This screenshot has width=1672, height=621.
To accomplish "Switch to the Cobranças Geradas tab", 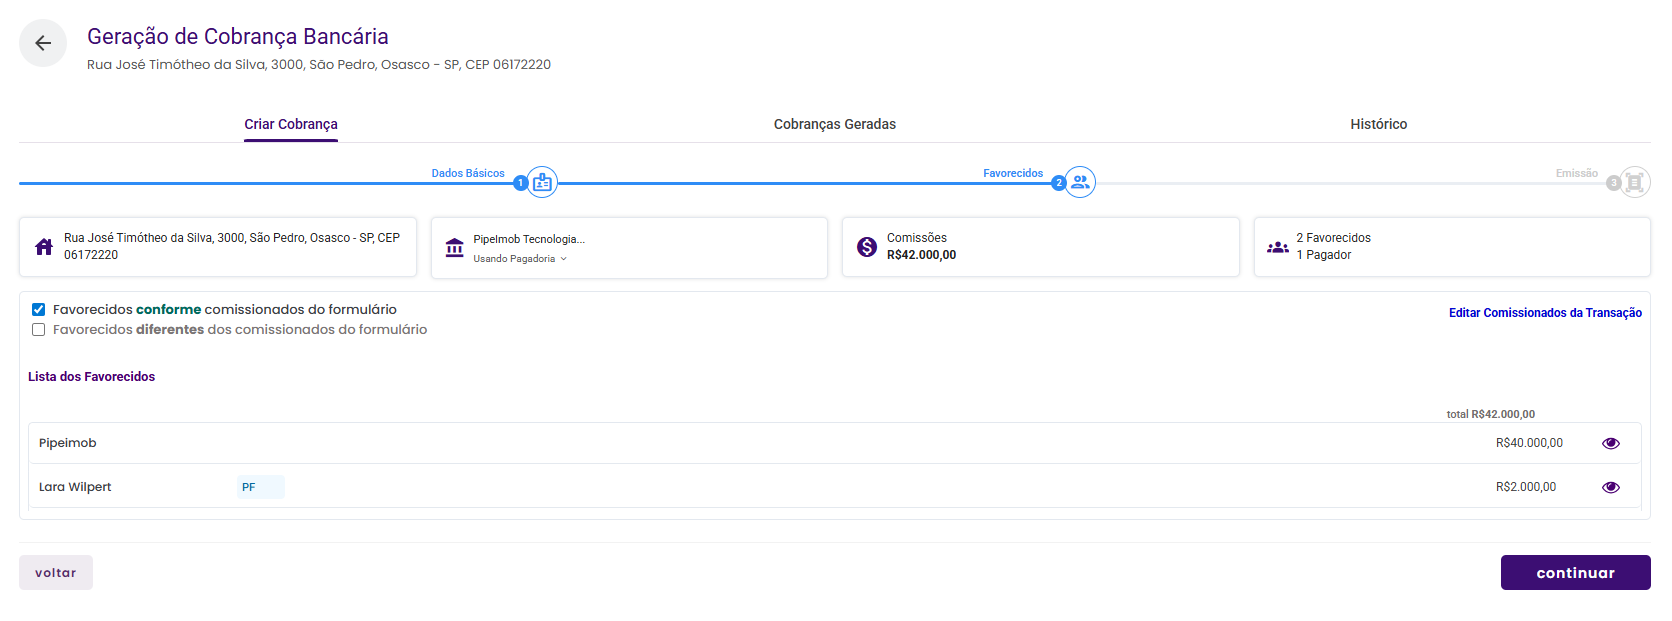I will tap(835, 124).
